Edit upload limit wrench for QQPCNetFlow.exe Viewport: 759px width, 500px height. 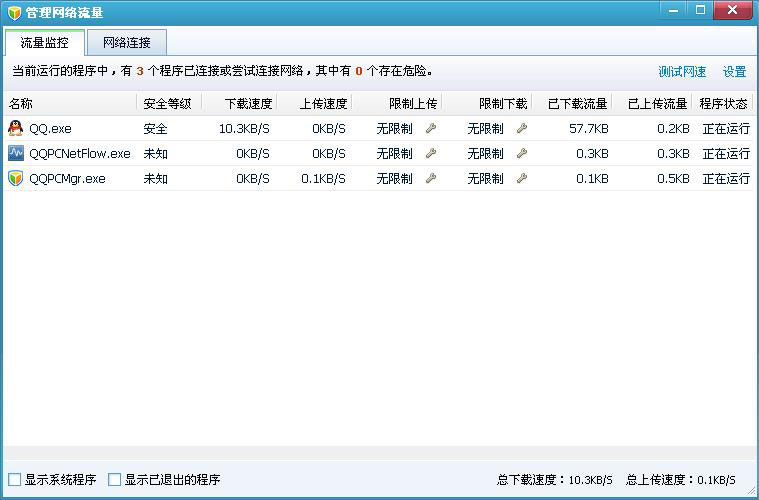(431, 153)
